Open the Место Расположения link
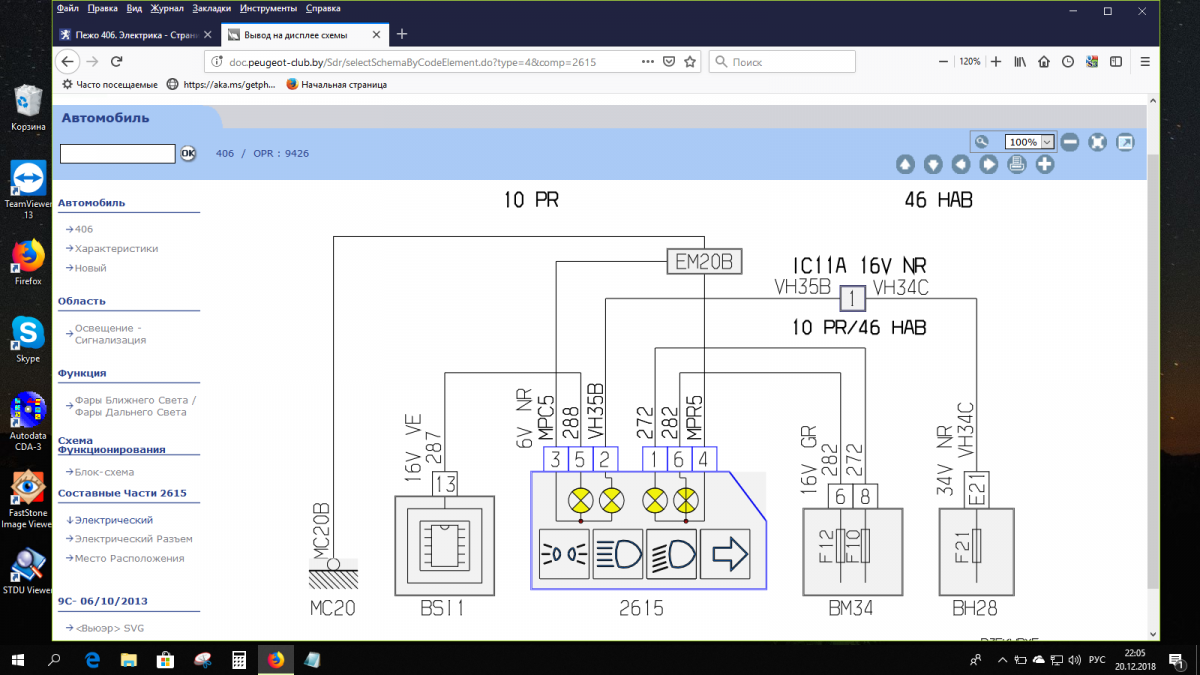The height and width of the screenshot is (675, 1200). (129, 558)
